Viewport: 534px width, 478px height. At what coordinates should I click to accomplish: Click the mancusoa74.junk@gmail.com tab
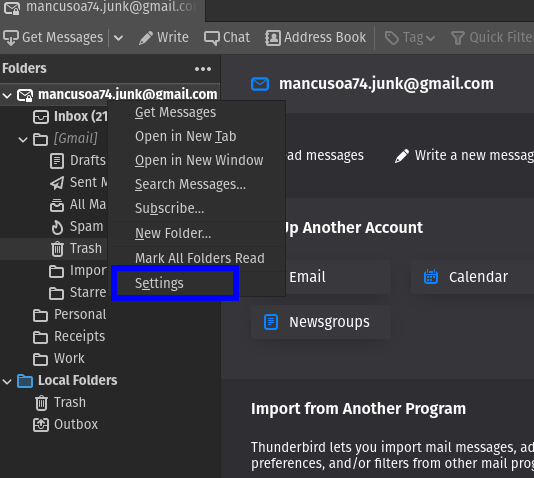pos(102,7)
